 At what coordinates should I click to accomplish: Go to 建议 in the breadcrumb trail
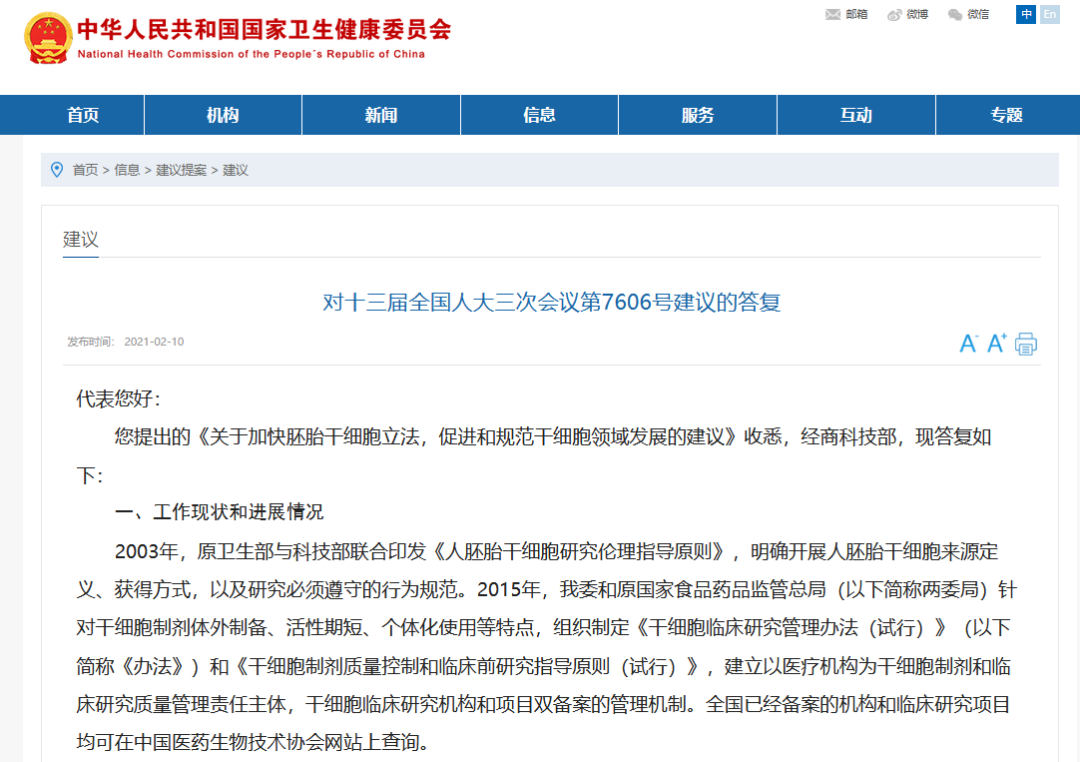tap(235, 170)
